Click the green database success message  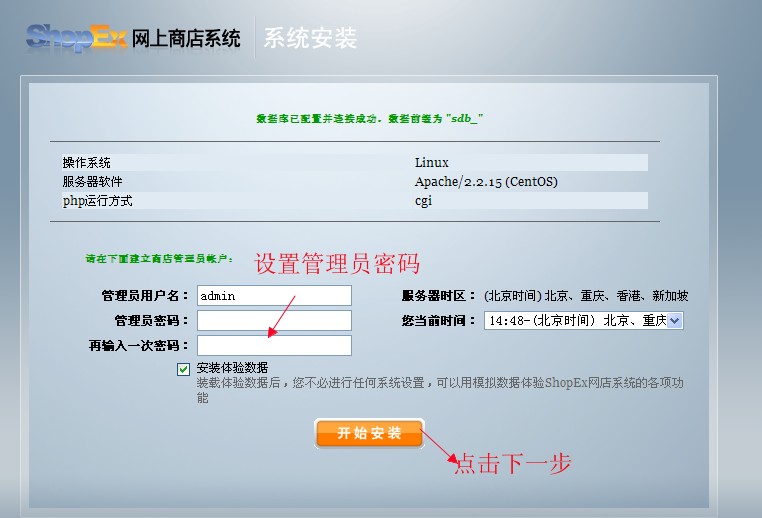click(369, 119)
